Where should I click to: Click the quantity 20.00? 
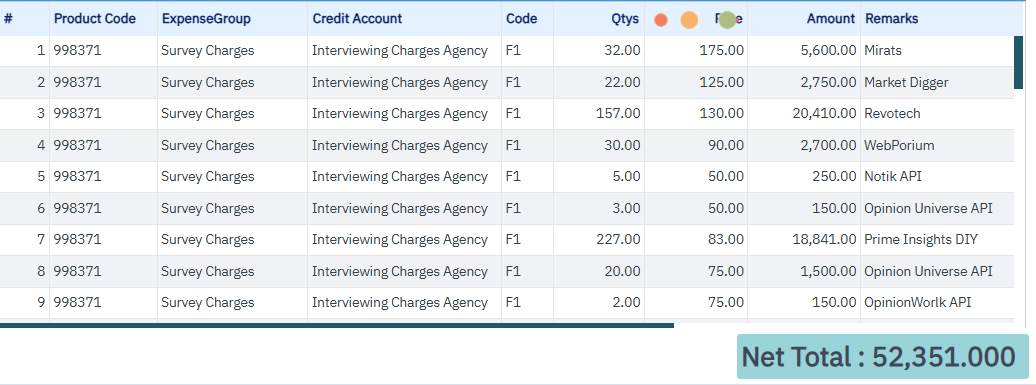click(622, 271)
